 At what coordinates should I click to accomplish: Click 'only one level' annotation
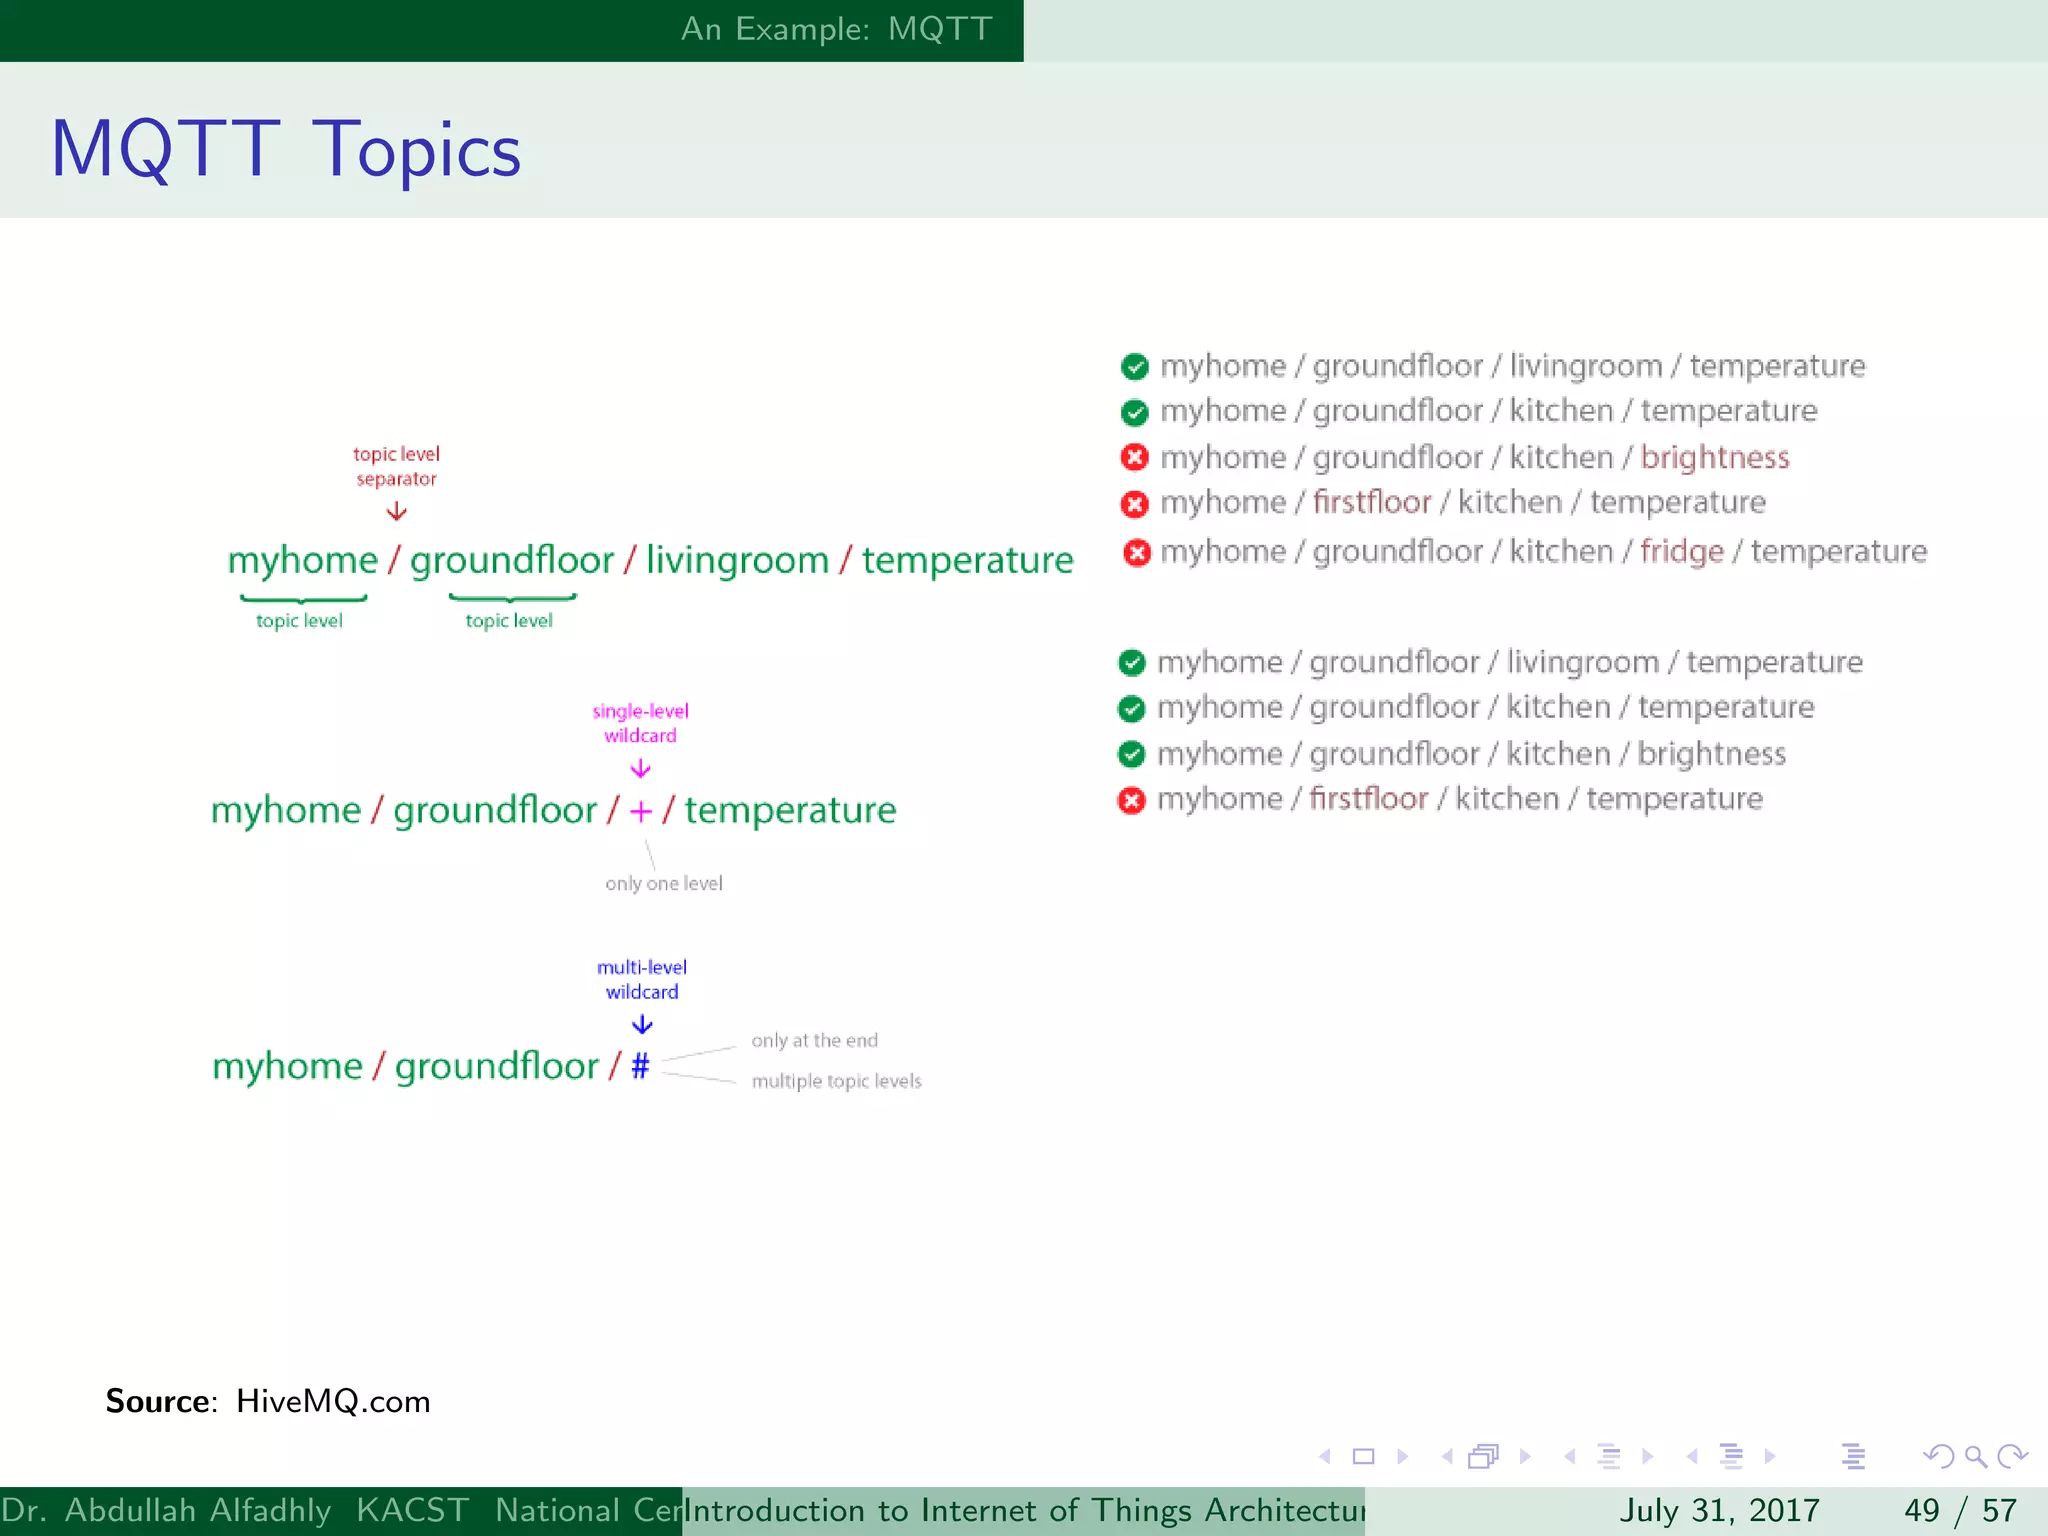(664, 884)
